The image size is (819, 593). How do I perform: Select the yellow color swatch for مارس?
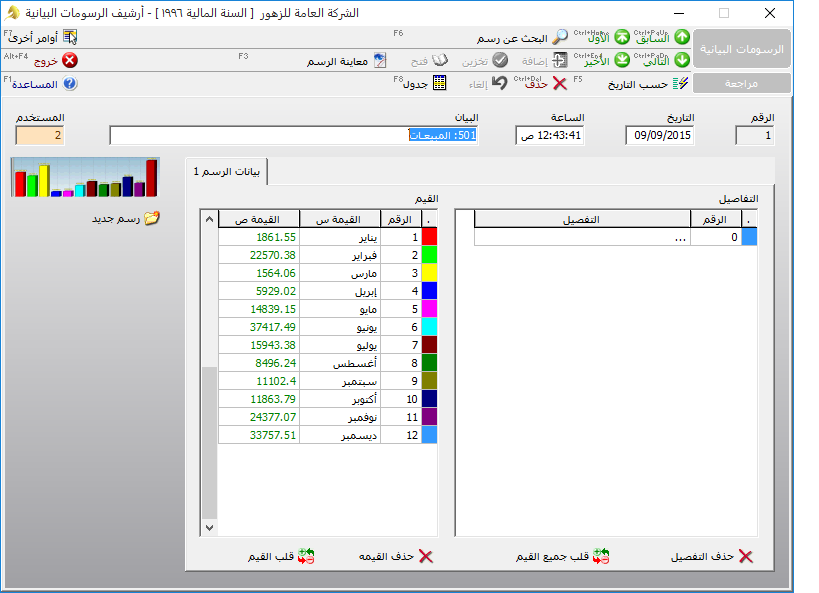[x=429, y=273]
